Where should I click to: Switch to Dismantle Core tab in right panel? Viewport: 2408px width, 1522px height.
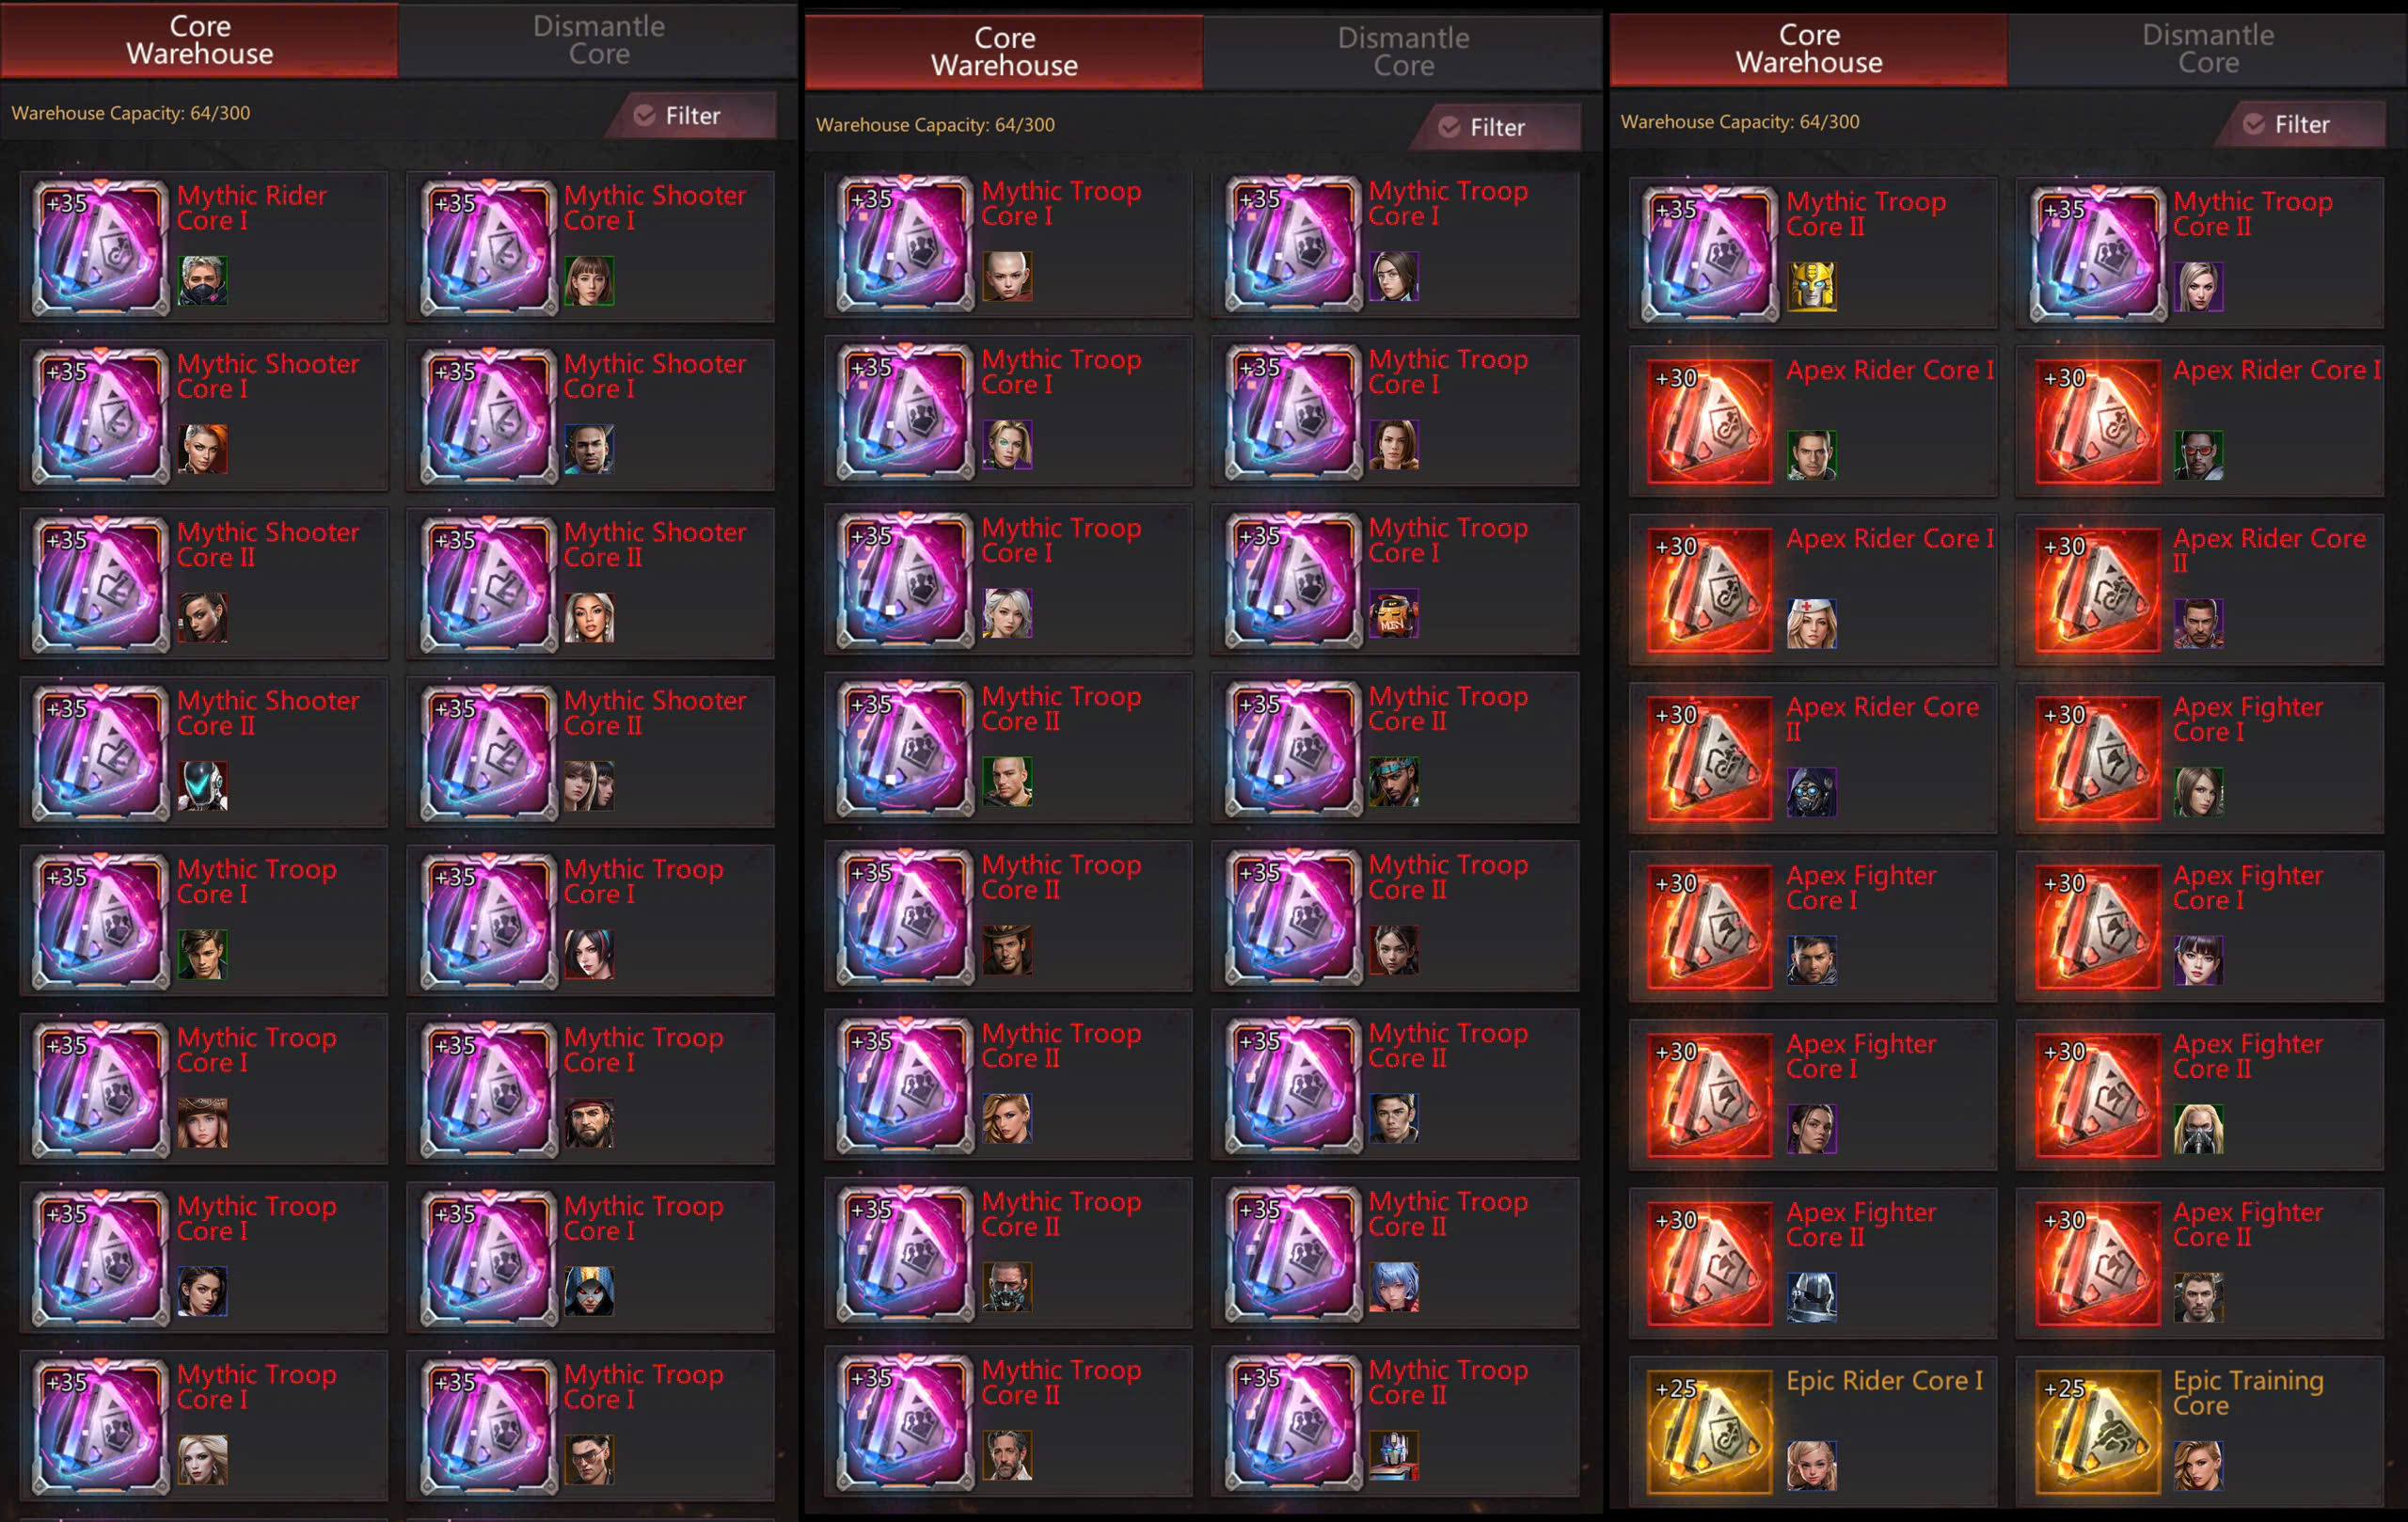(x=2207, y=49)
